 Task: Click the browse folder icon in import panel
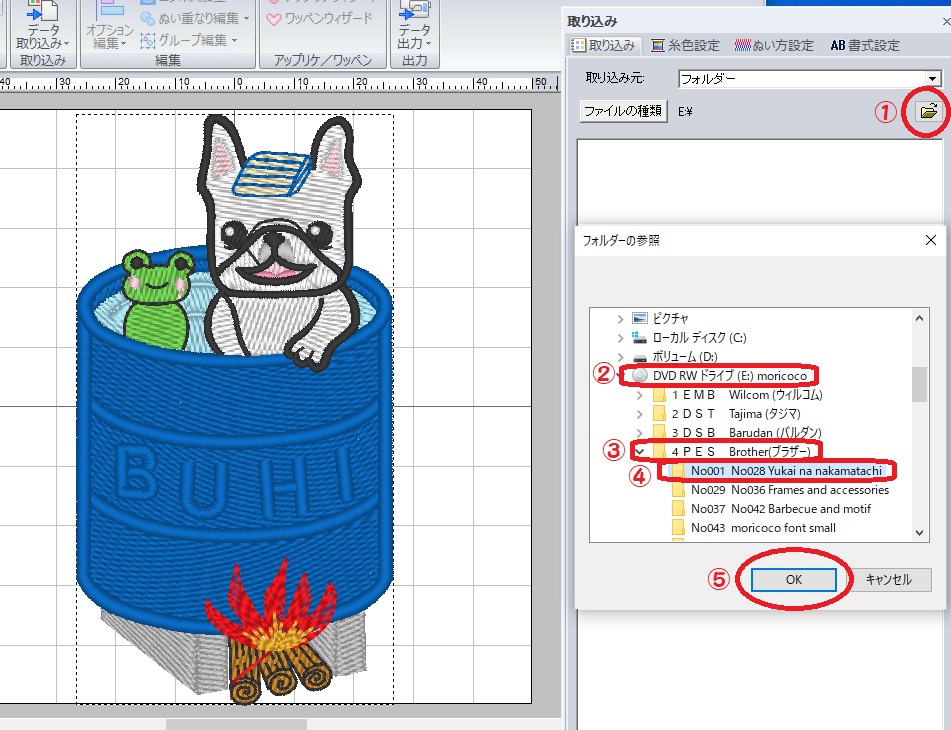tap(928, 111)
